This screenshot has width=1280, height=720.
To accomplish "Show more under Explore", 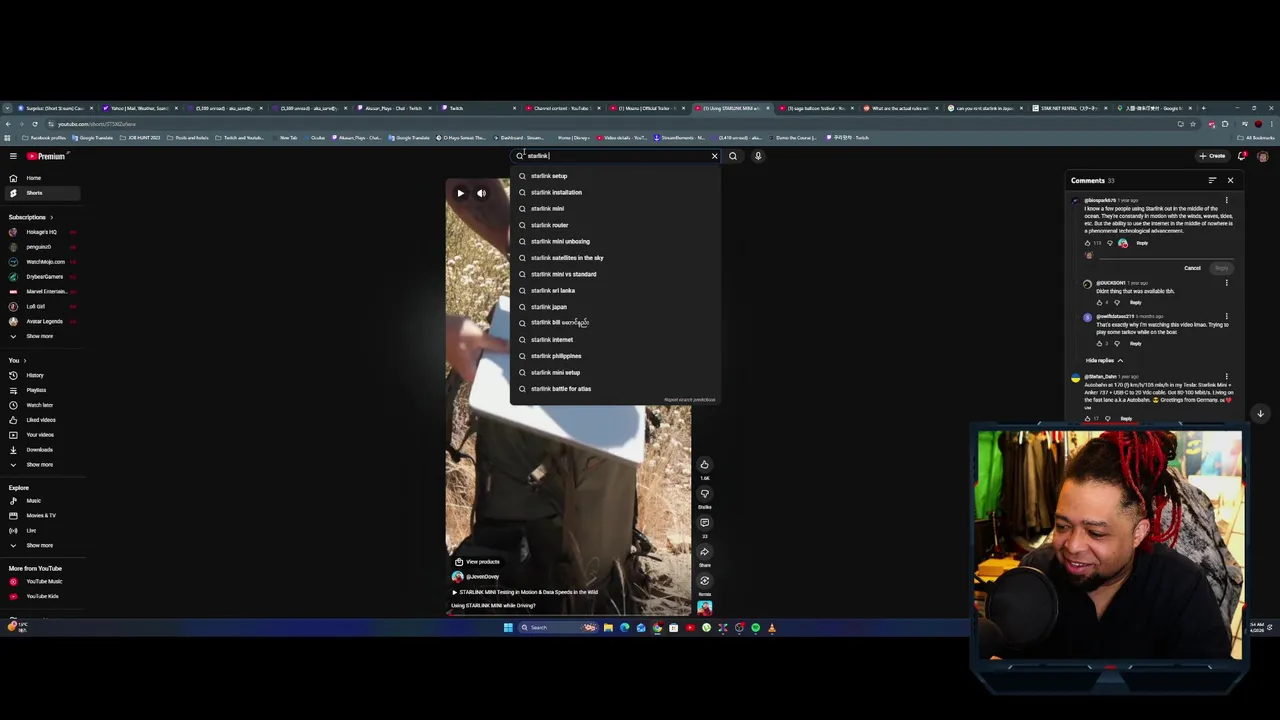I will coord(41,546).
